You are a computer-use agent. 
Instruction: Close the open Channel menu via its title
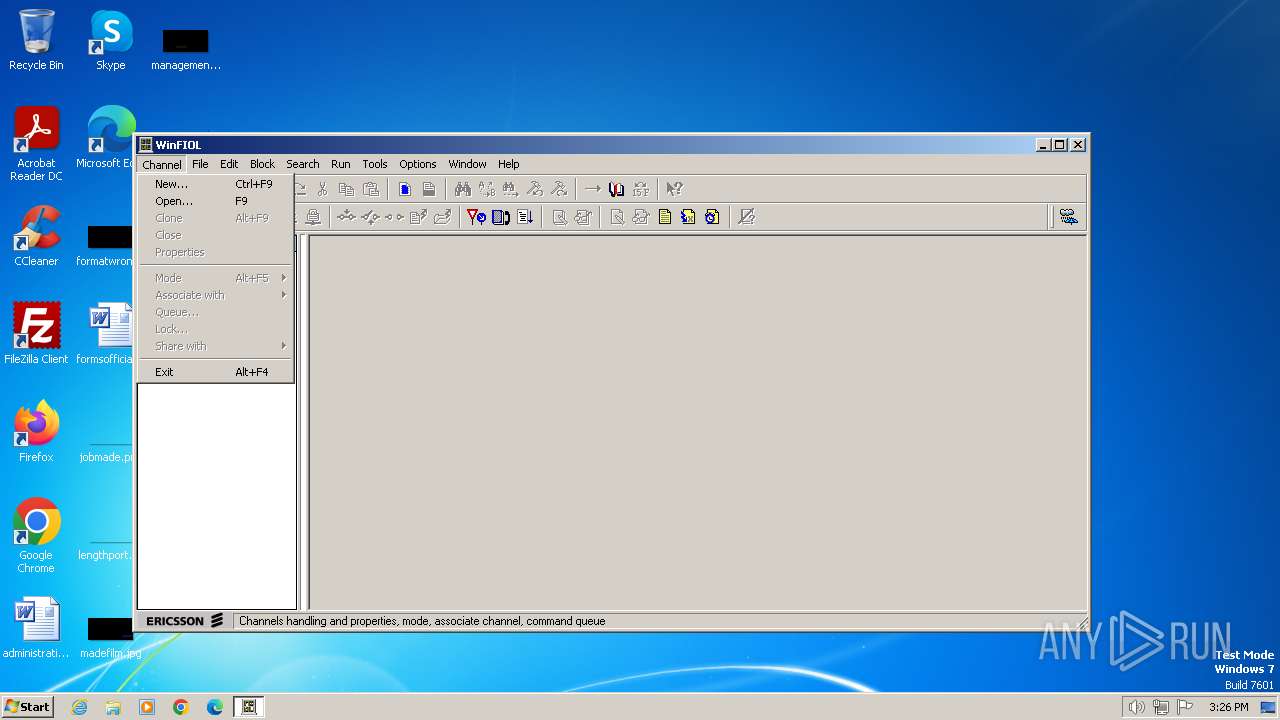tap(162, 164)
